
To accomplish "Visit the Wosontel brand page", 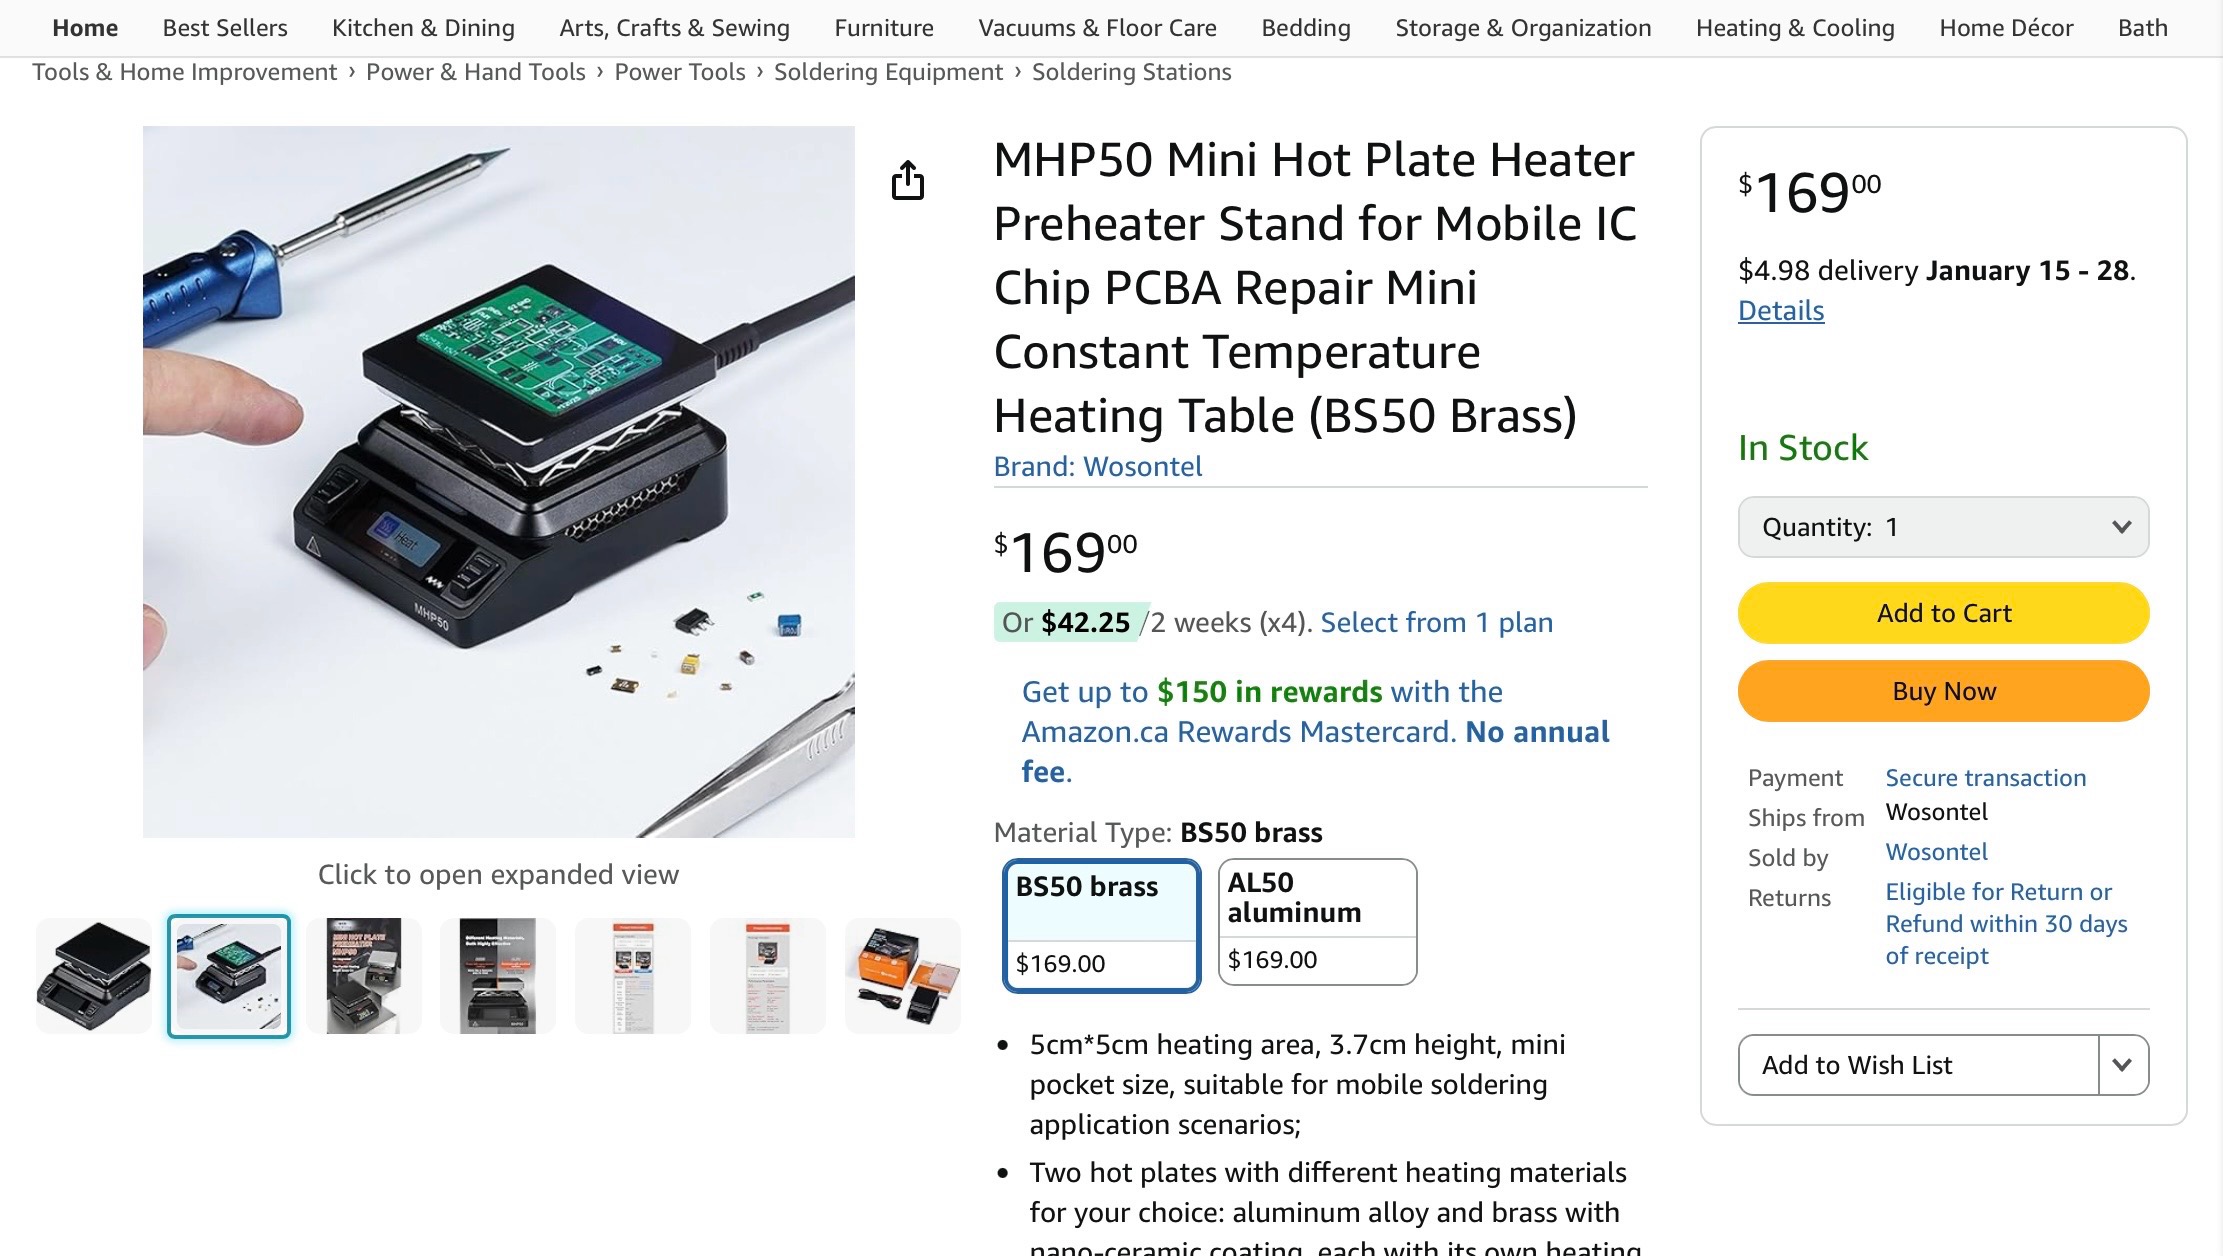I will pos(1143,466).
